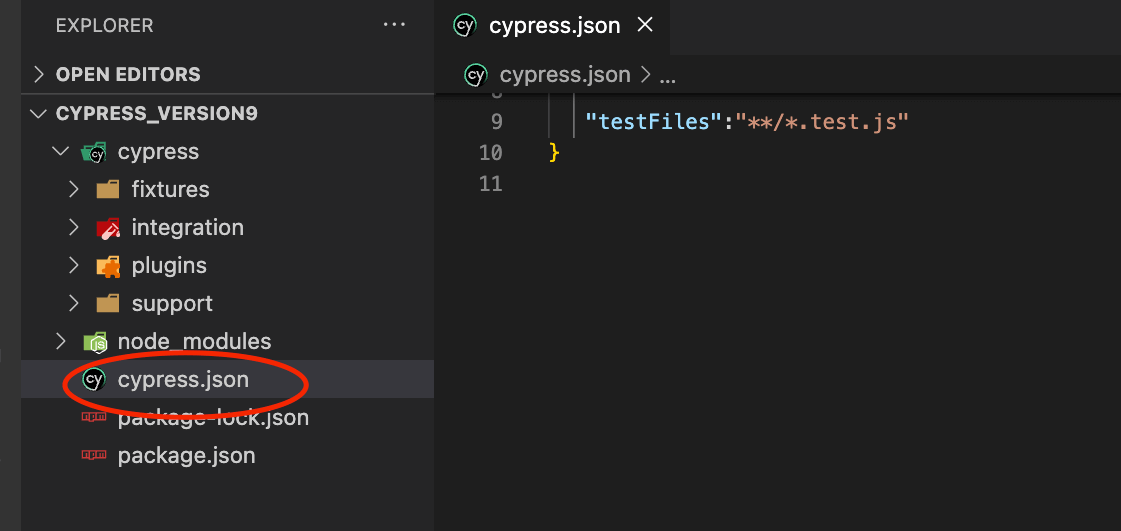Expand the OPEN EDITORS section chevron
Screen dimensions: 1121x531
[x=40, y=74]
